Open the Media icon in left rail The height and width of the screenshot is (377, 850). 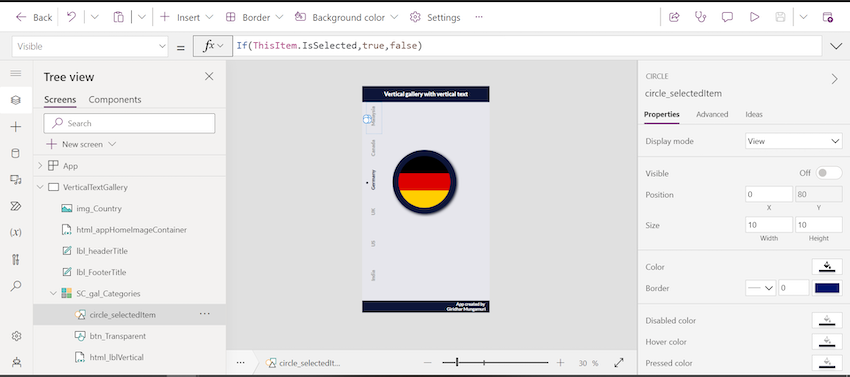(x=16, y=180)
